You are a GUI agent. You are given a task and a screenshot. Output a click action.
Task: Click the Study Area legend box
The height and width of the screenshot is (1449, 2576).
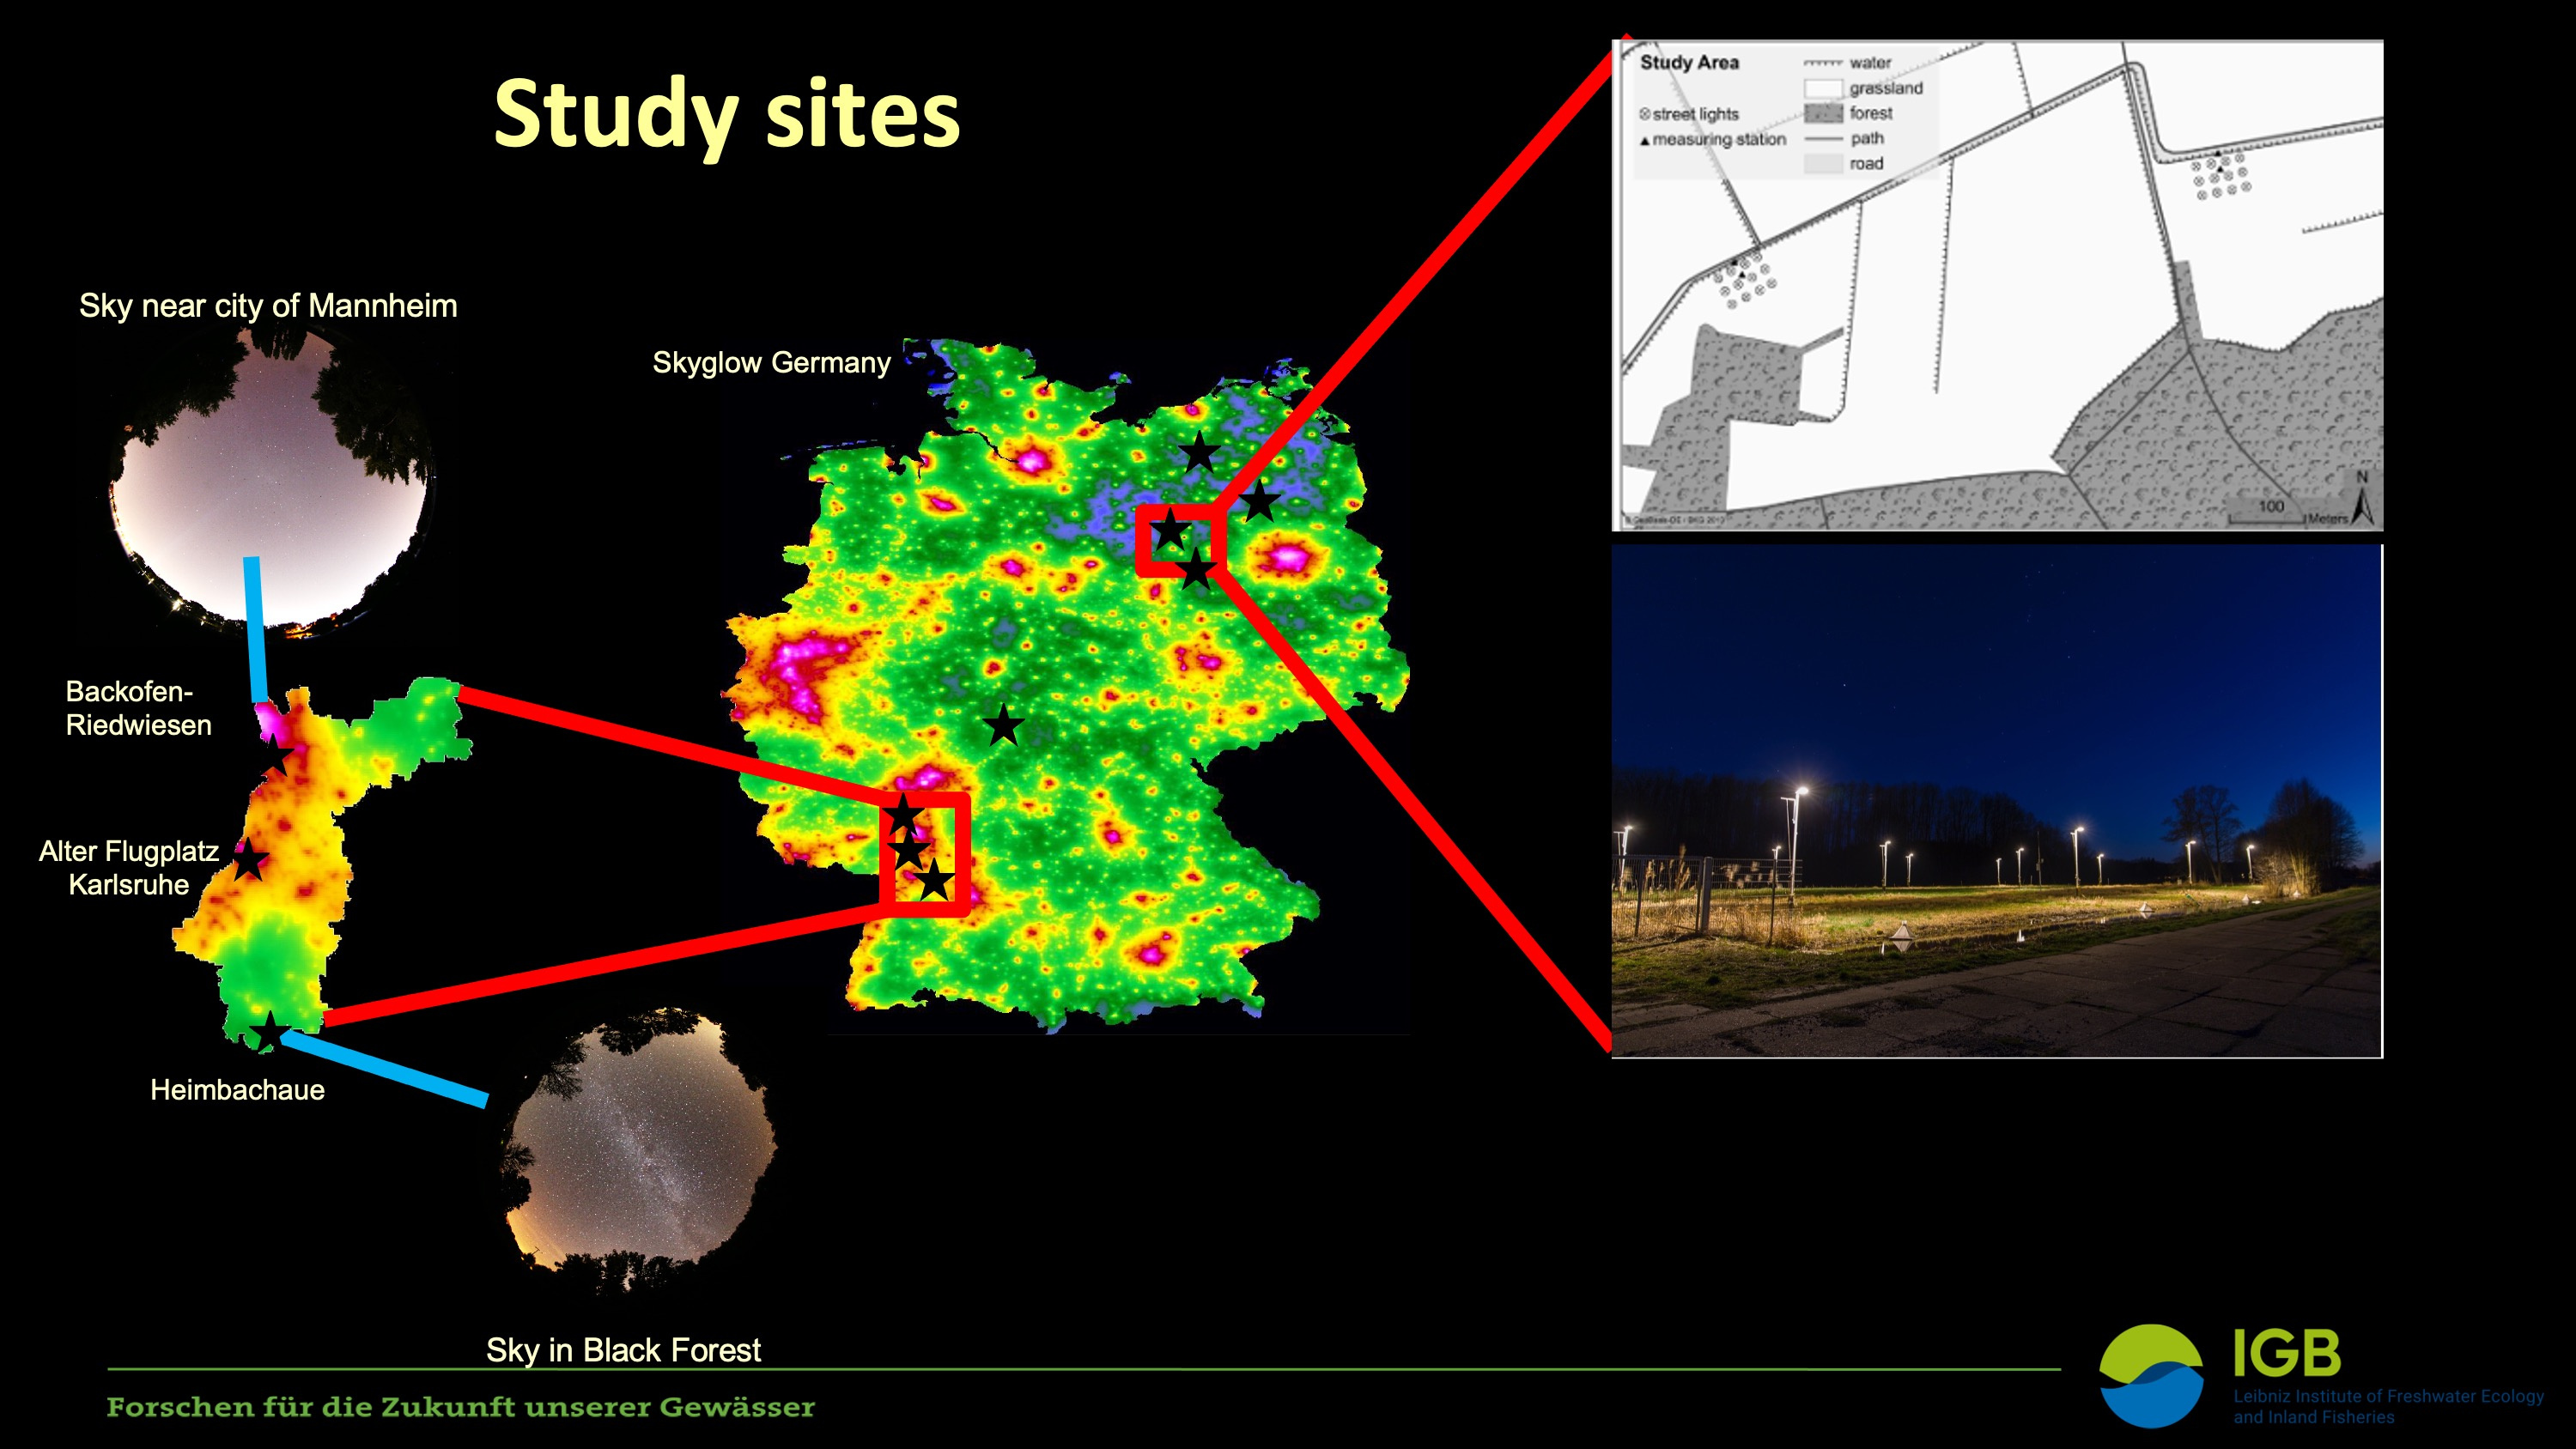[1785, 113]
